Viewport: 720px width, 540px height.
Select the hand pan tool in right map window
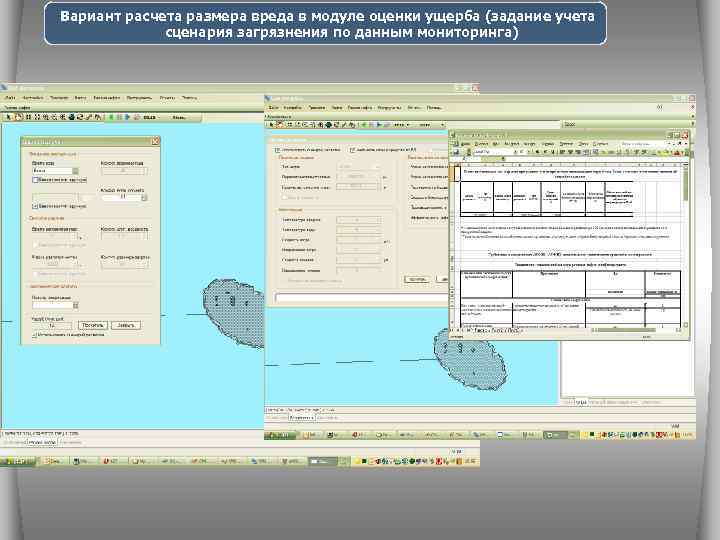pyautogui.click(x=280, y=124)
